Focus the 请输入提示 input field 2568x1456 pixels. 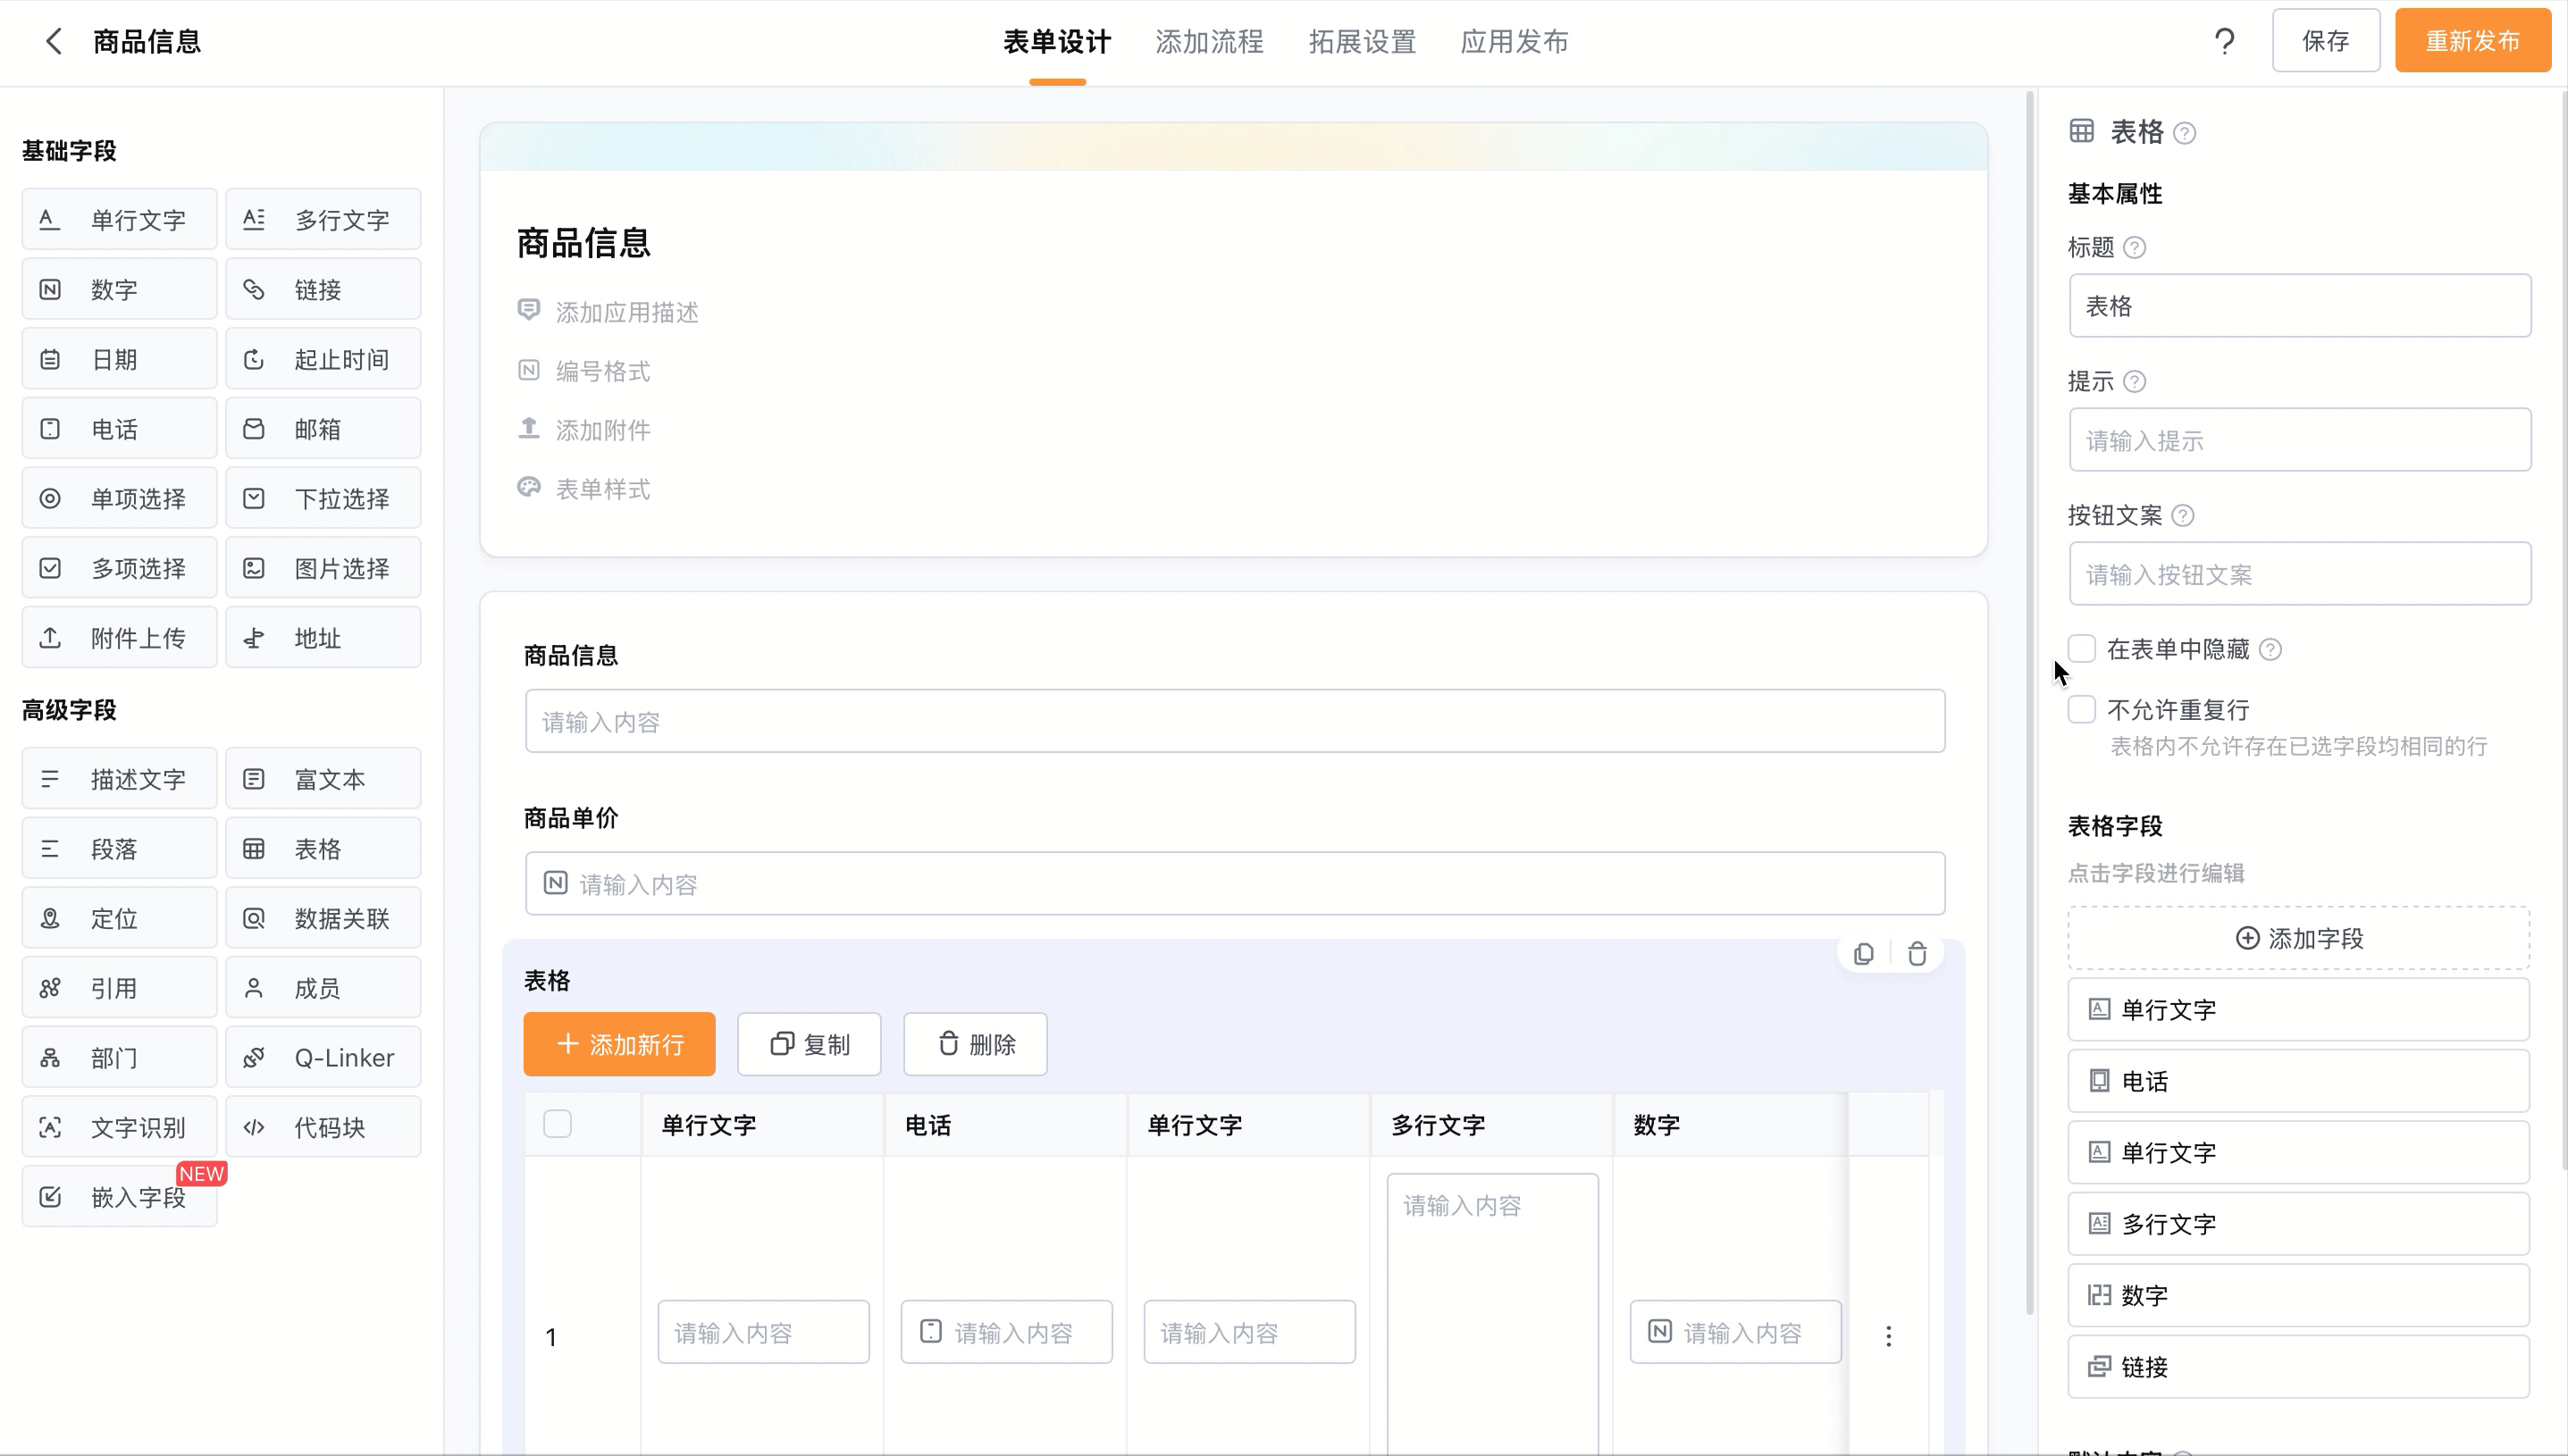(x=2300, y=440)
